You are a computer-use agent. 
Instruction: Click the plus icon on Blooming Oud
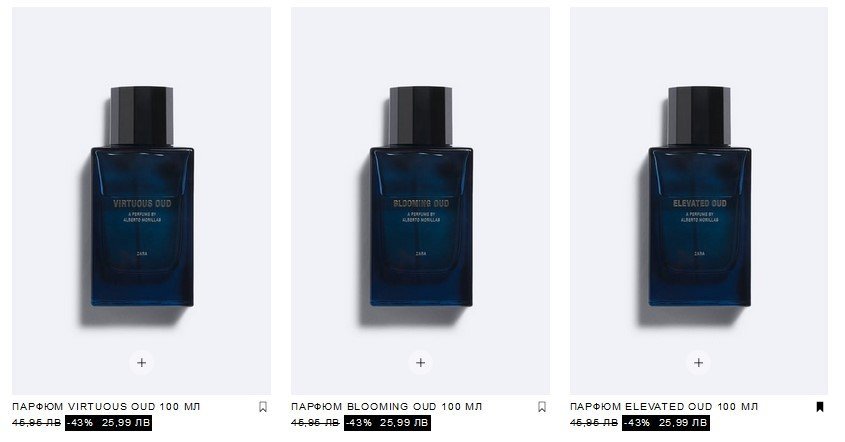click(x=420, y=363)
